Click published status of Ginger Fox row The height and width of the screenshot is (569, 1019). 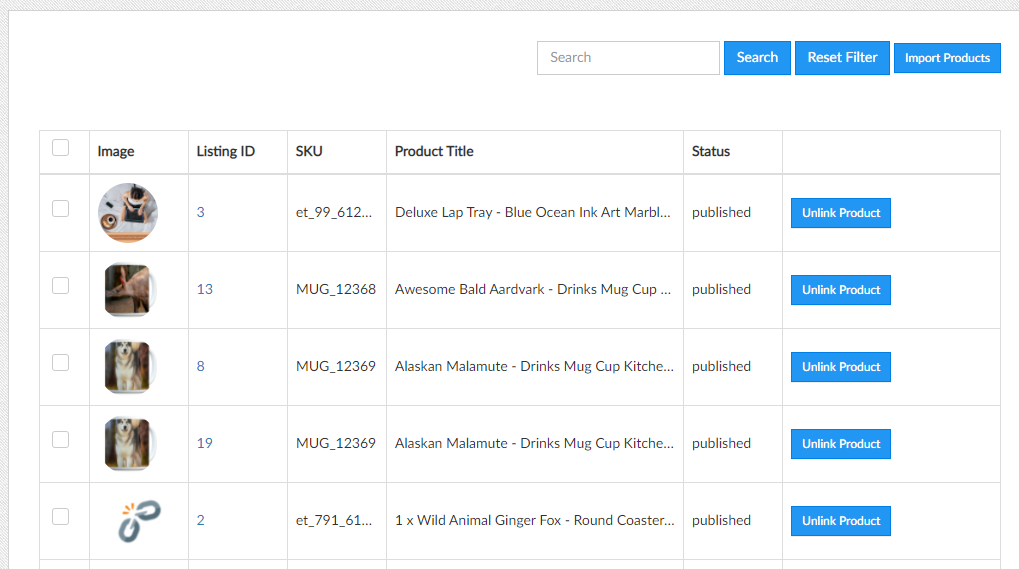coord(721,520)
